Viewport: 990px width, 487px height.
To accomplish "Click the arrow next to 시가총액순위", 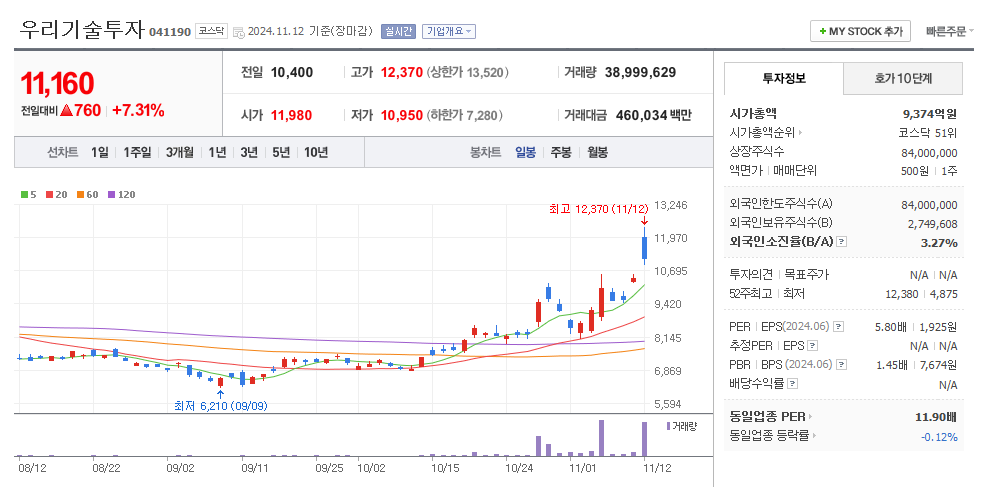I will (801, 133).
